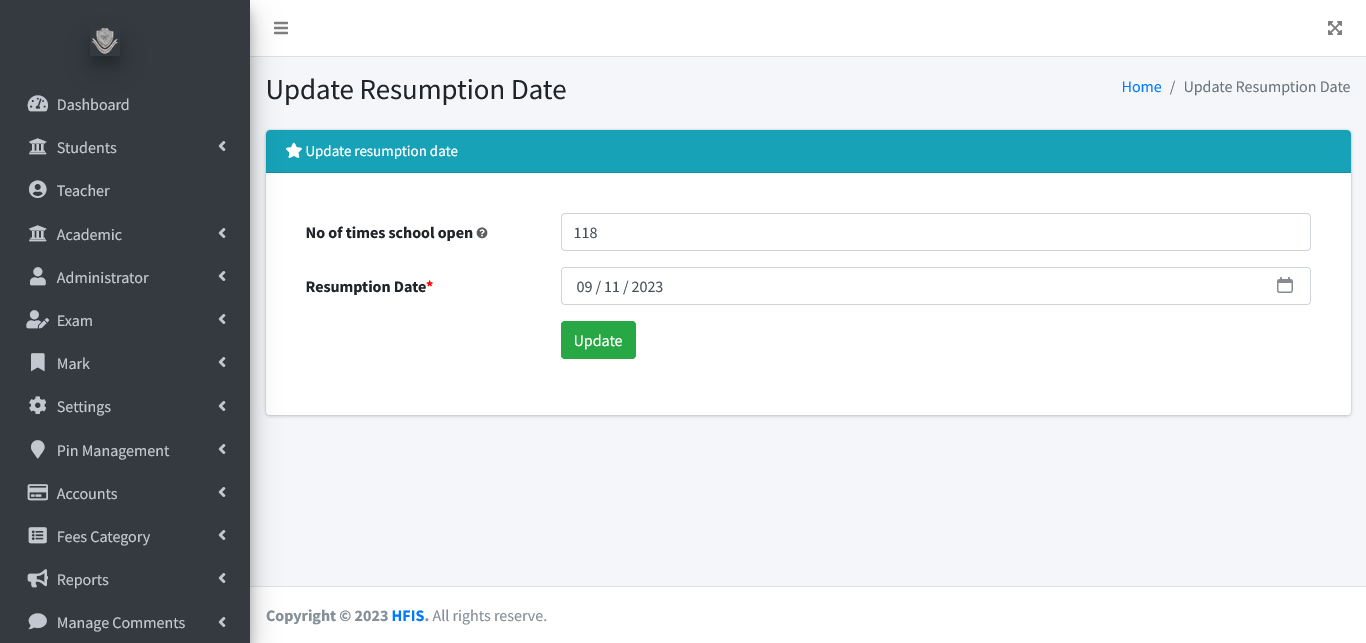The image size is (1366, 643).
Task: Click the Exam user-edit icon
Action: point(38,320)
